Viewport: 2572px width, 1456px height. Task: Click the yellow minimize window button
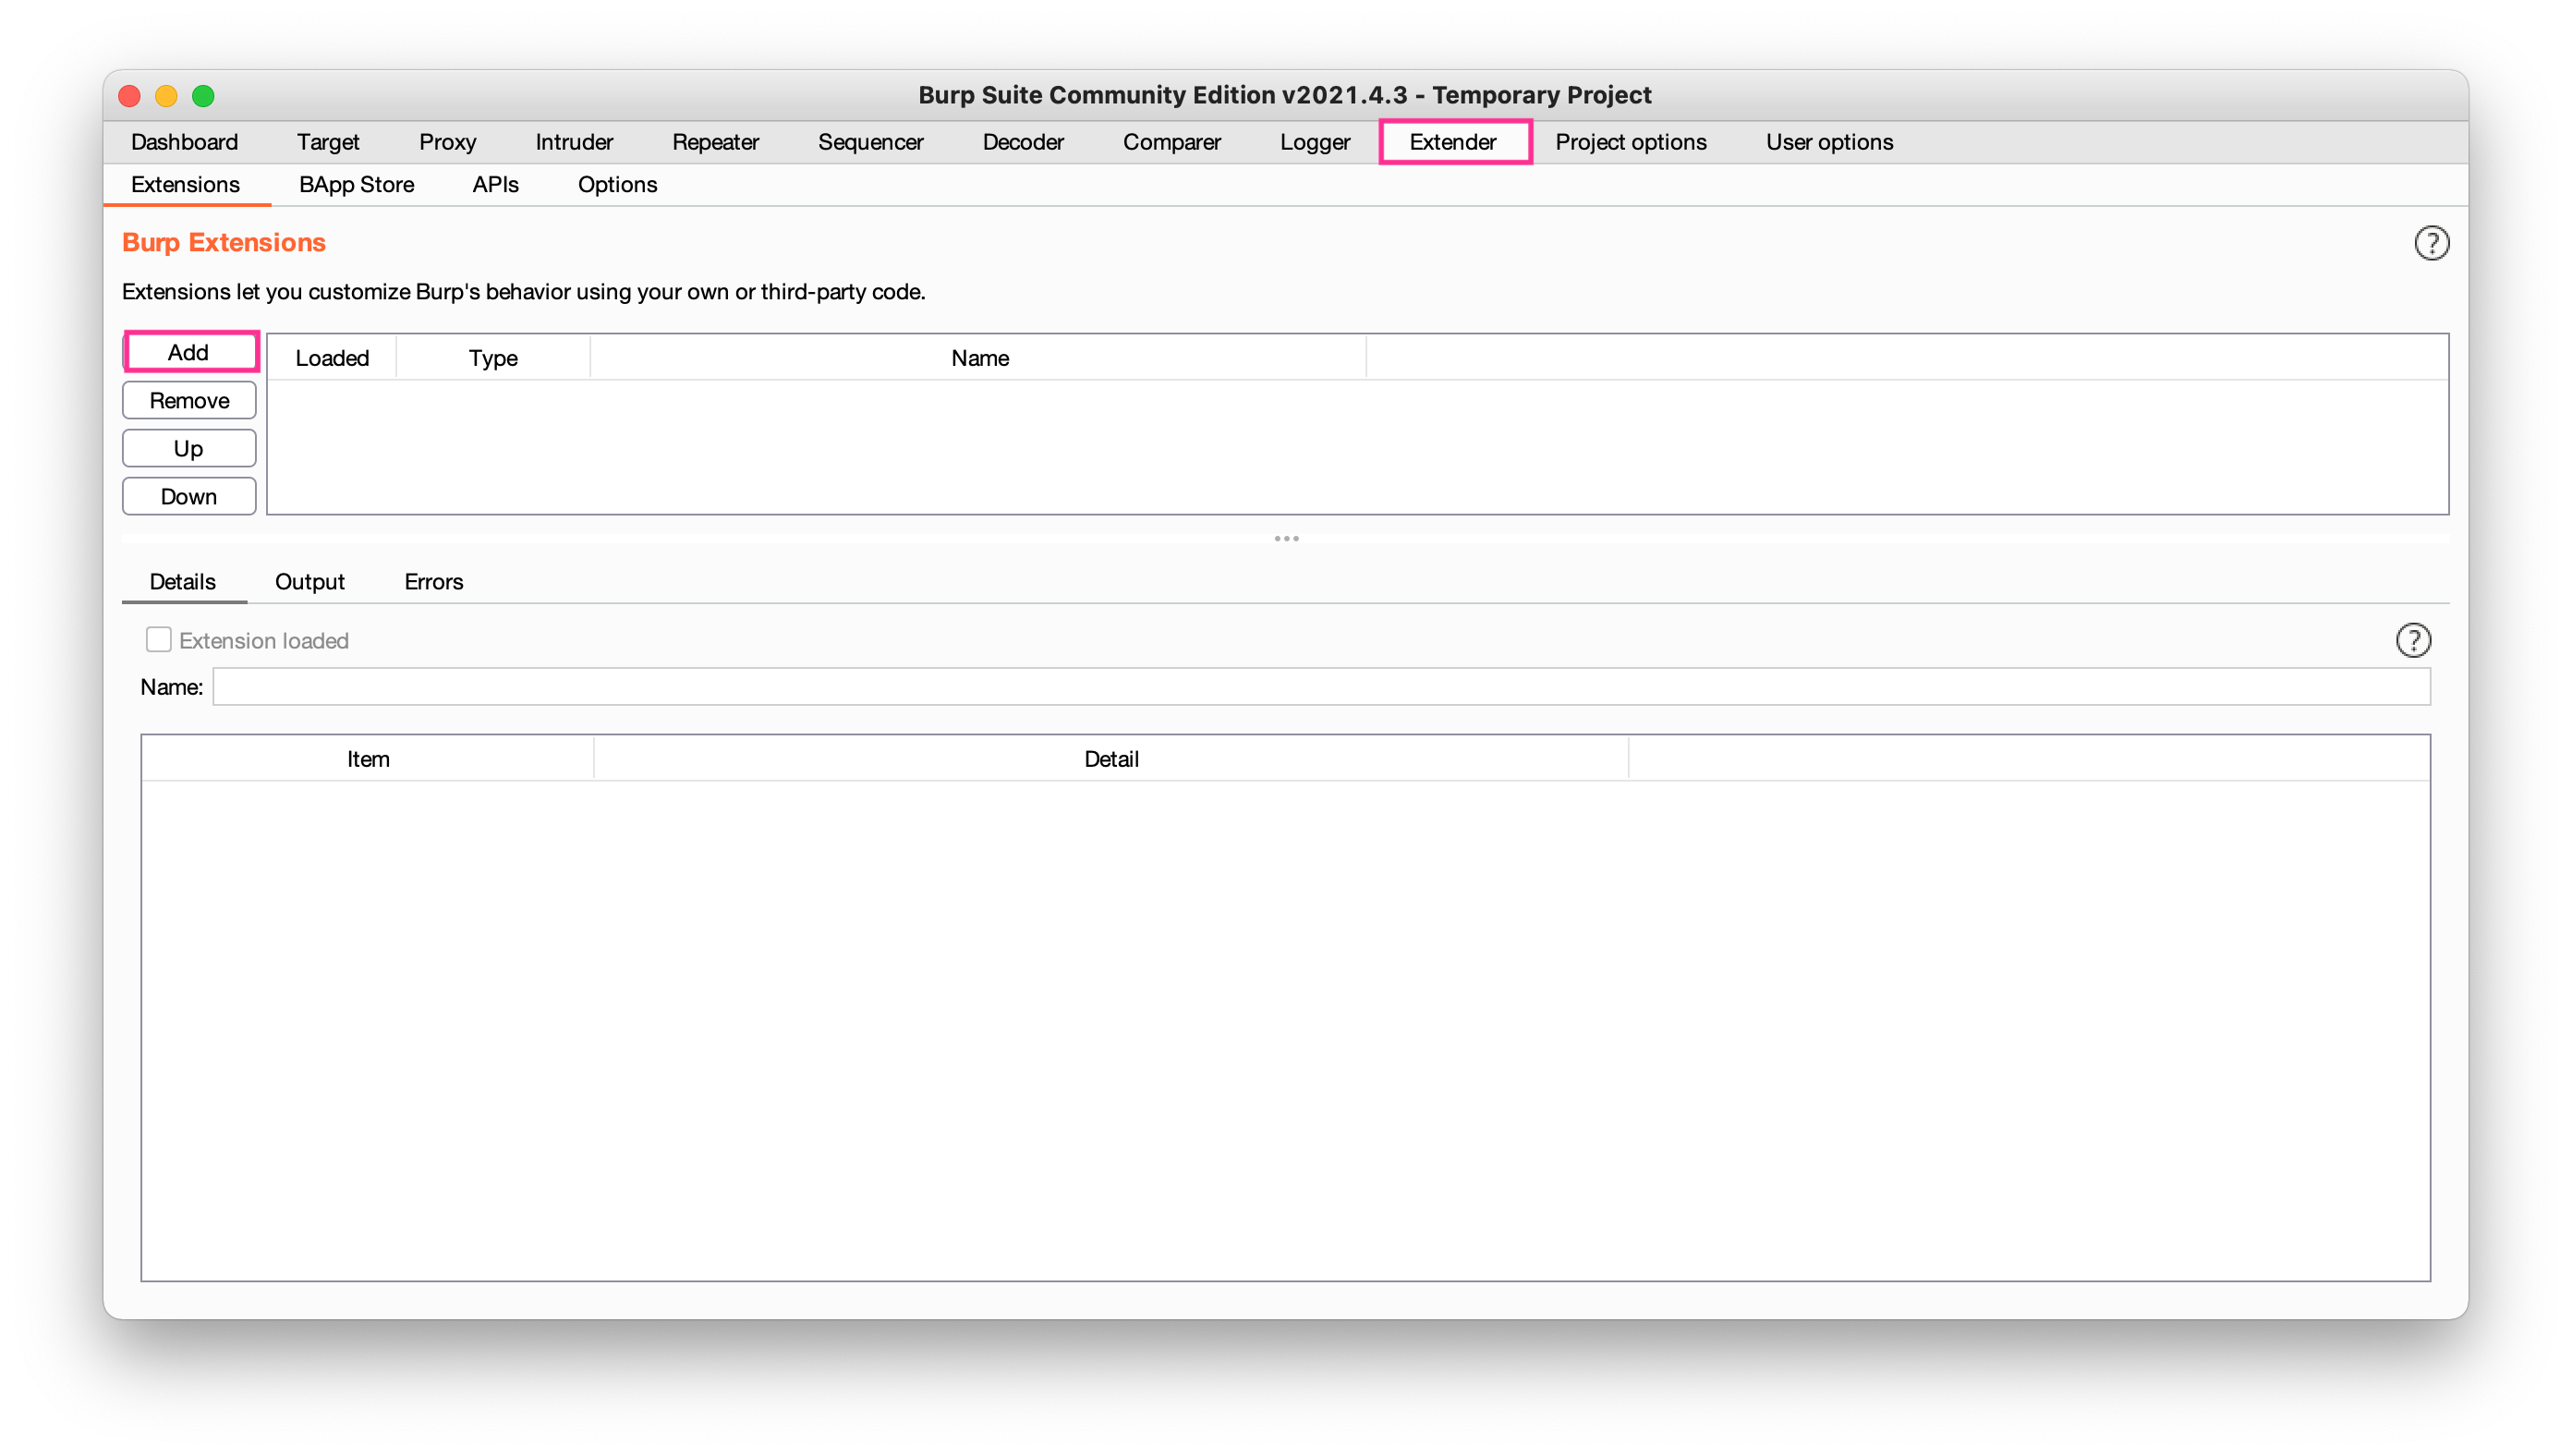(x=166, y=96)
